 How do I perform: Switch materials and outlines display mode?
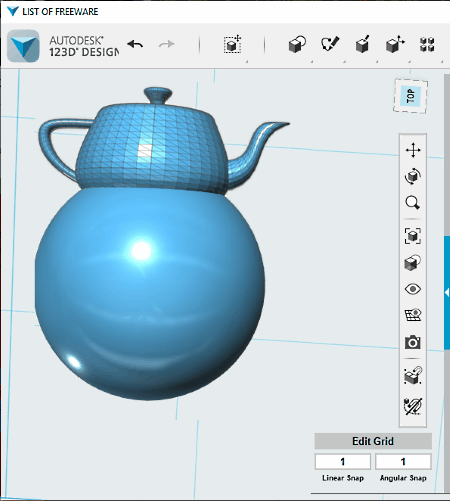[413, 262]
